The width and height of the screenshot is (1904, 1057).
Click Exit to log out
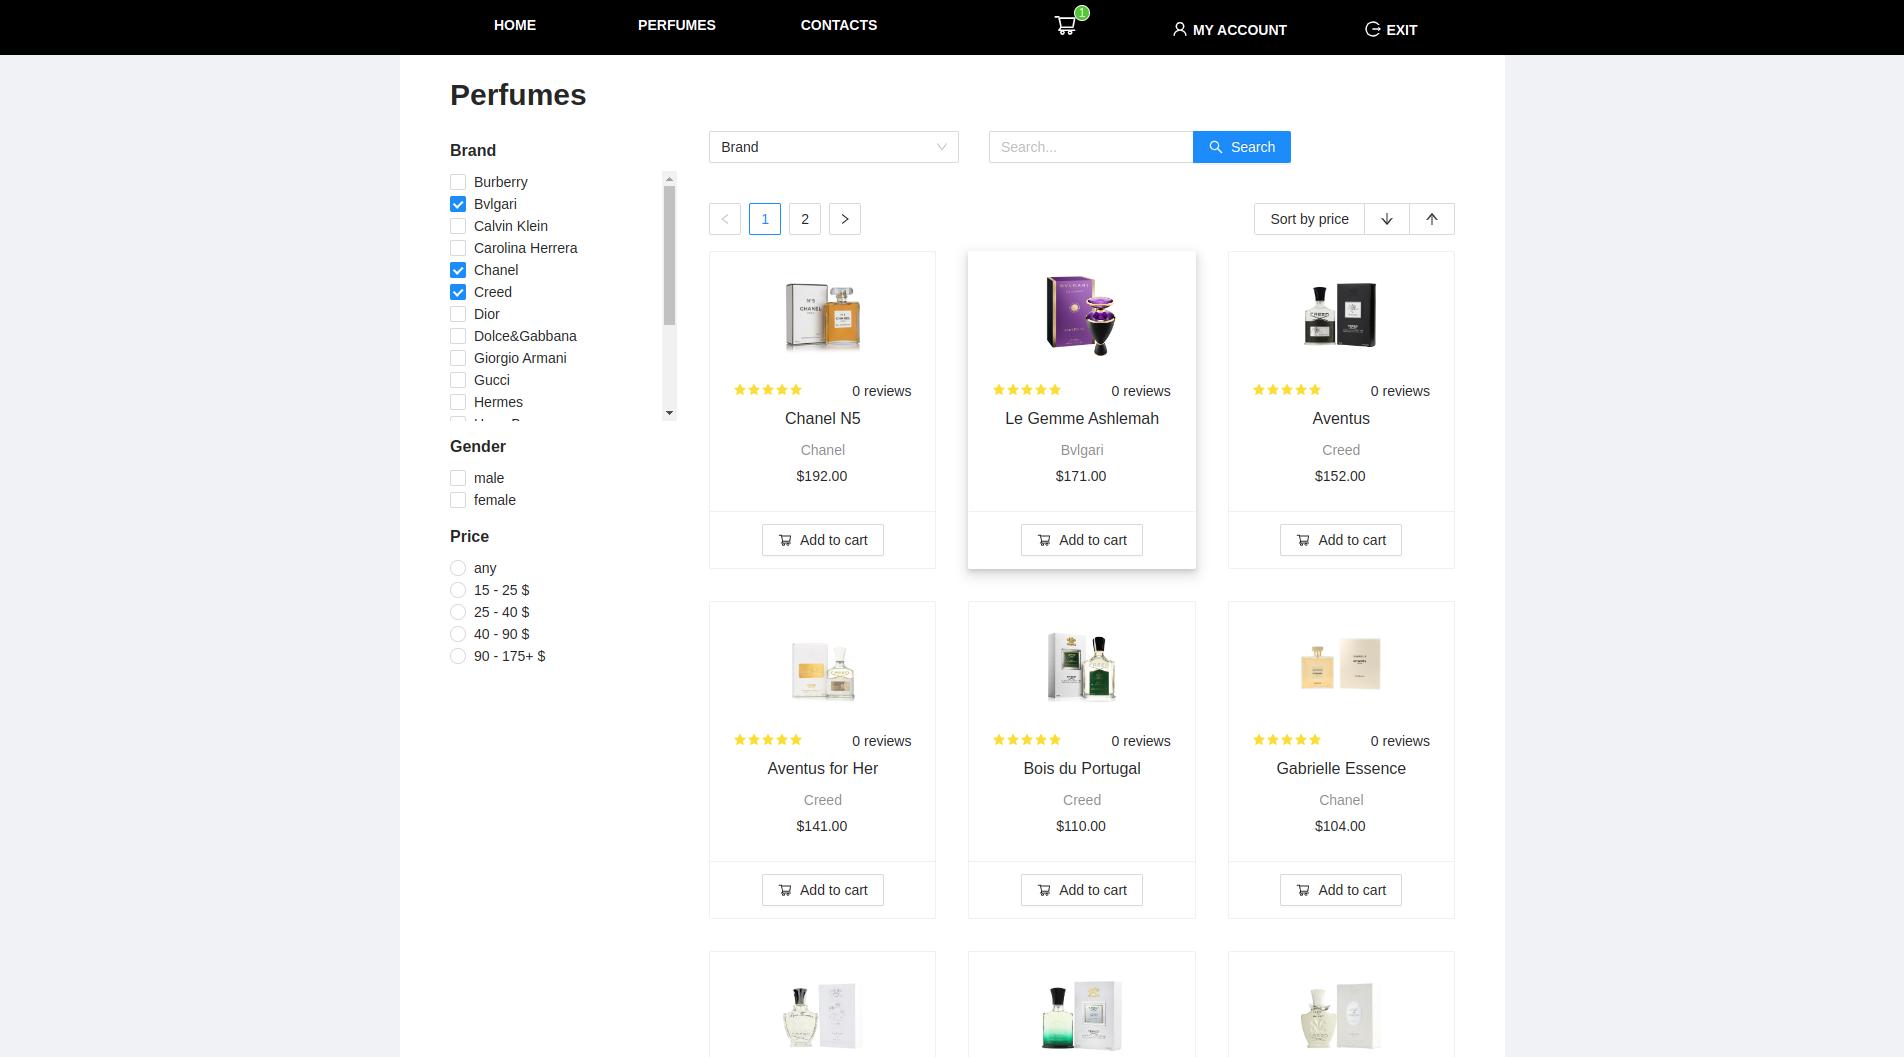click(x=1391, y=30)
